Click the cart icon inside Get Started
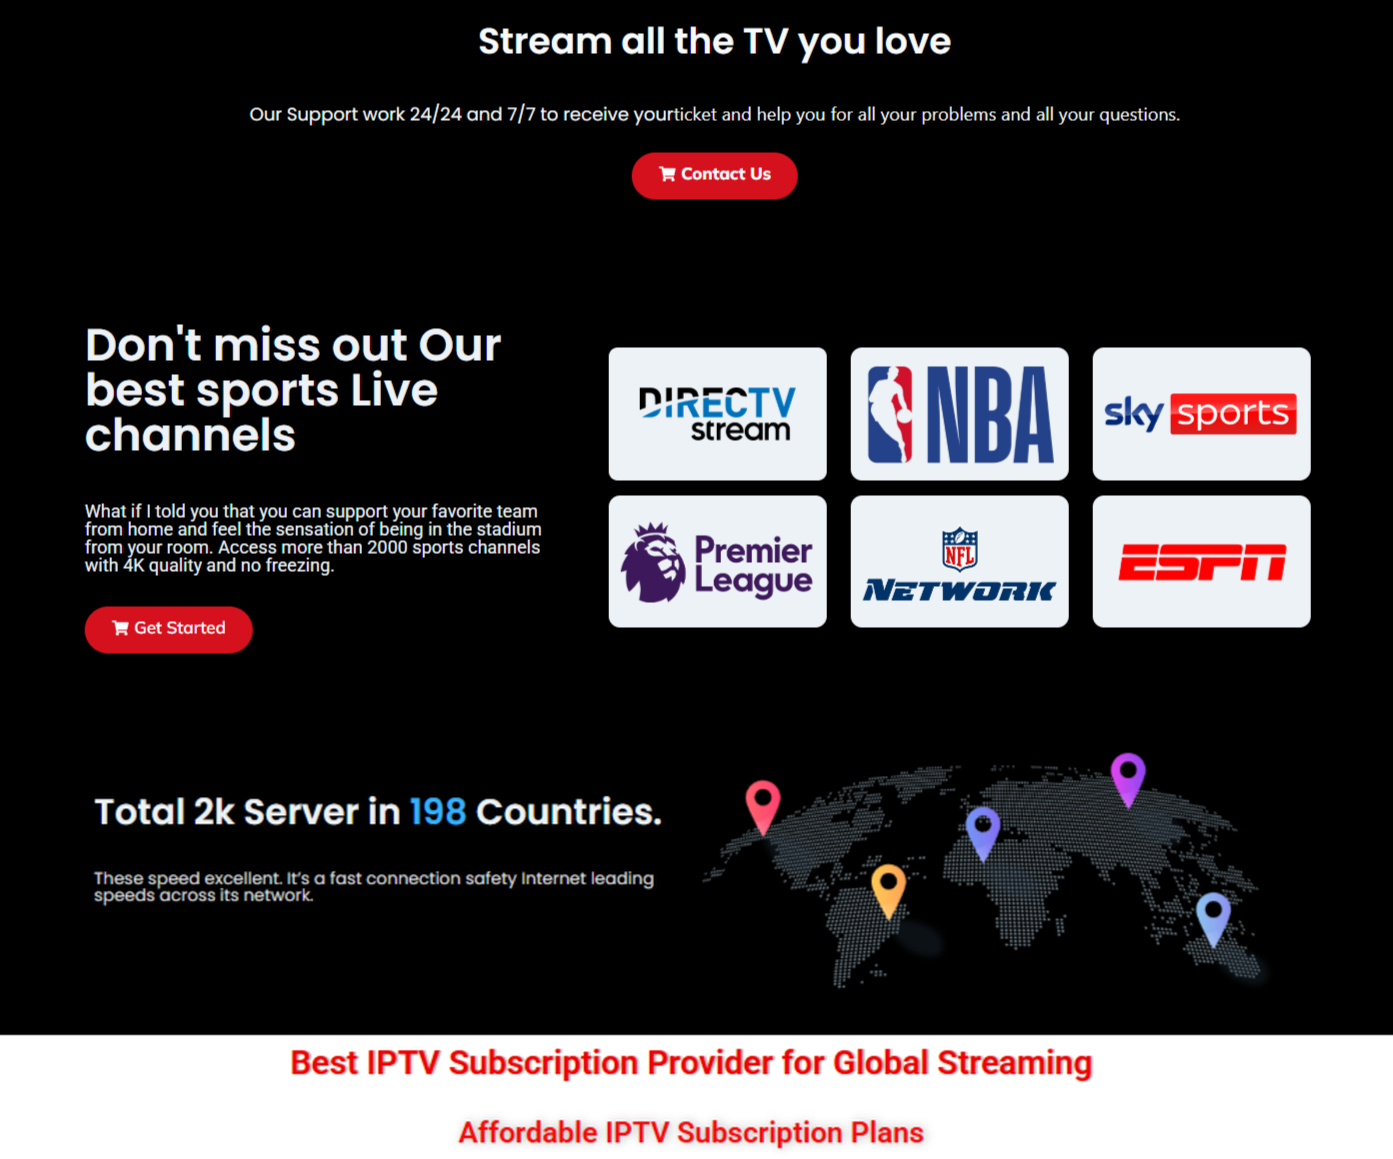This screenshot has width=1393, height=1159. pos(121,628)
